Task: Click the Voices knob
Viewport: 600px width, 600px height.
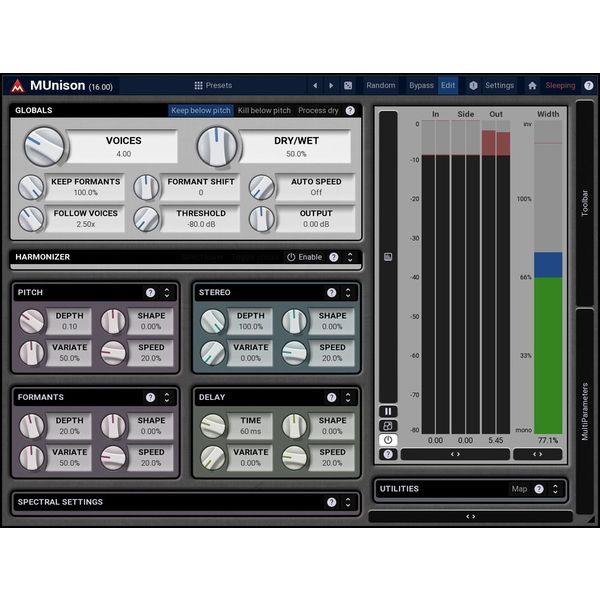Action: point(44,147)
